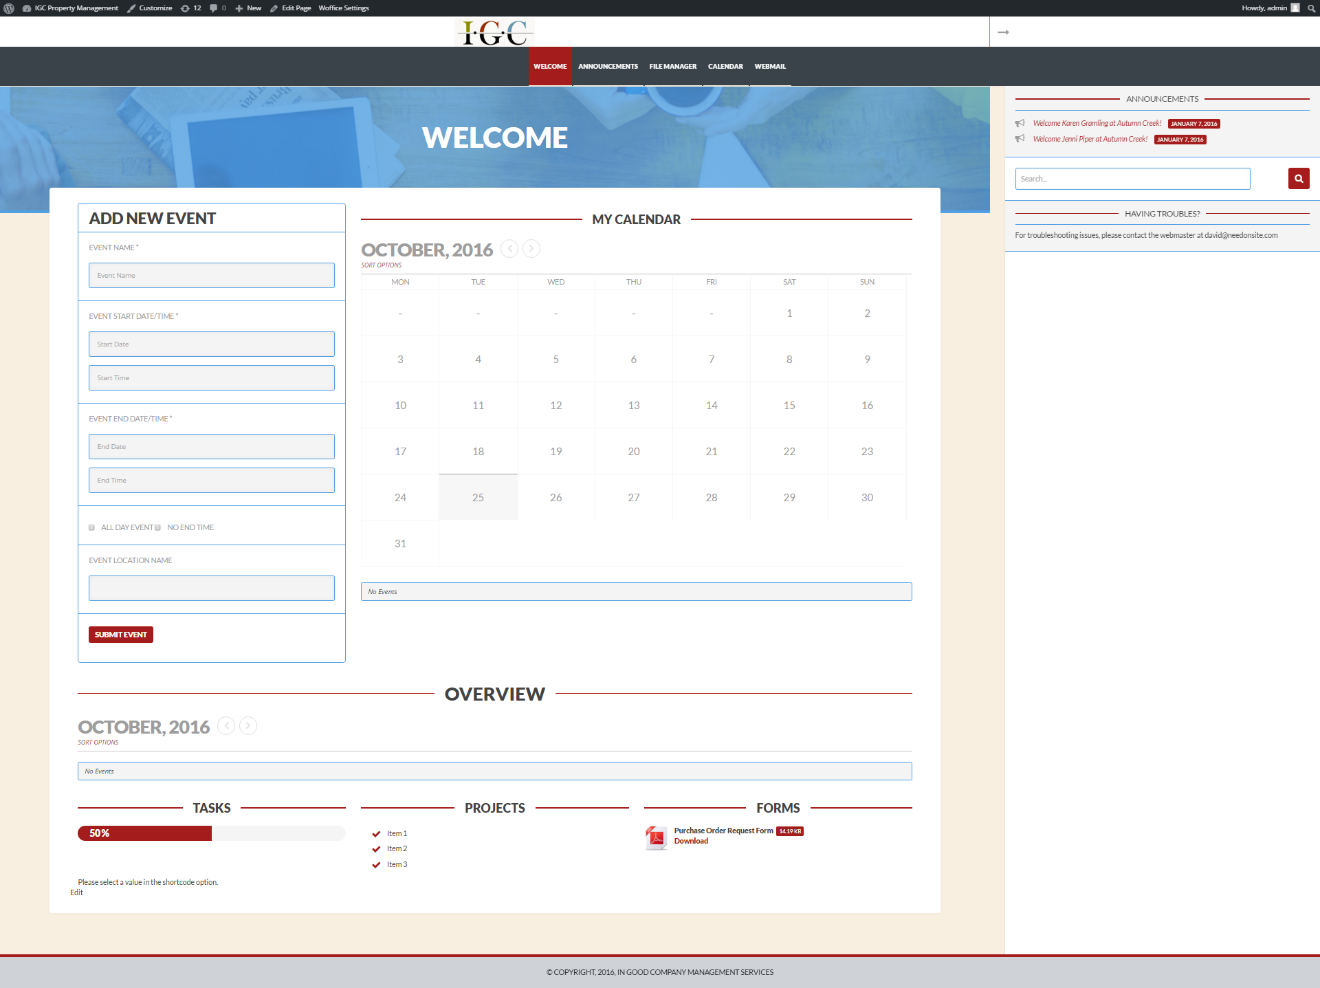Open the comments bubble in admin bar

[214, 8]
